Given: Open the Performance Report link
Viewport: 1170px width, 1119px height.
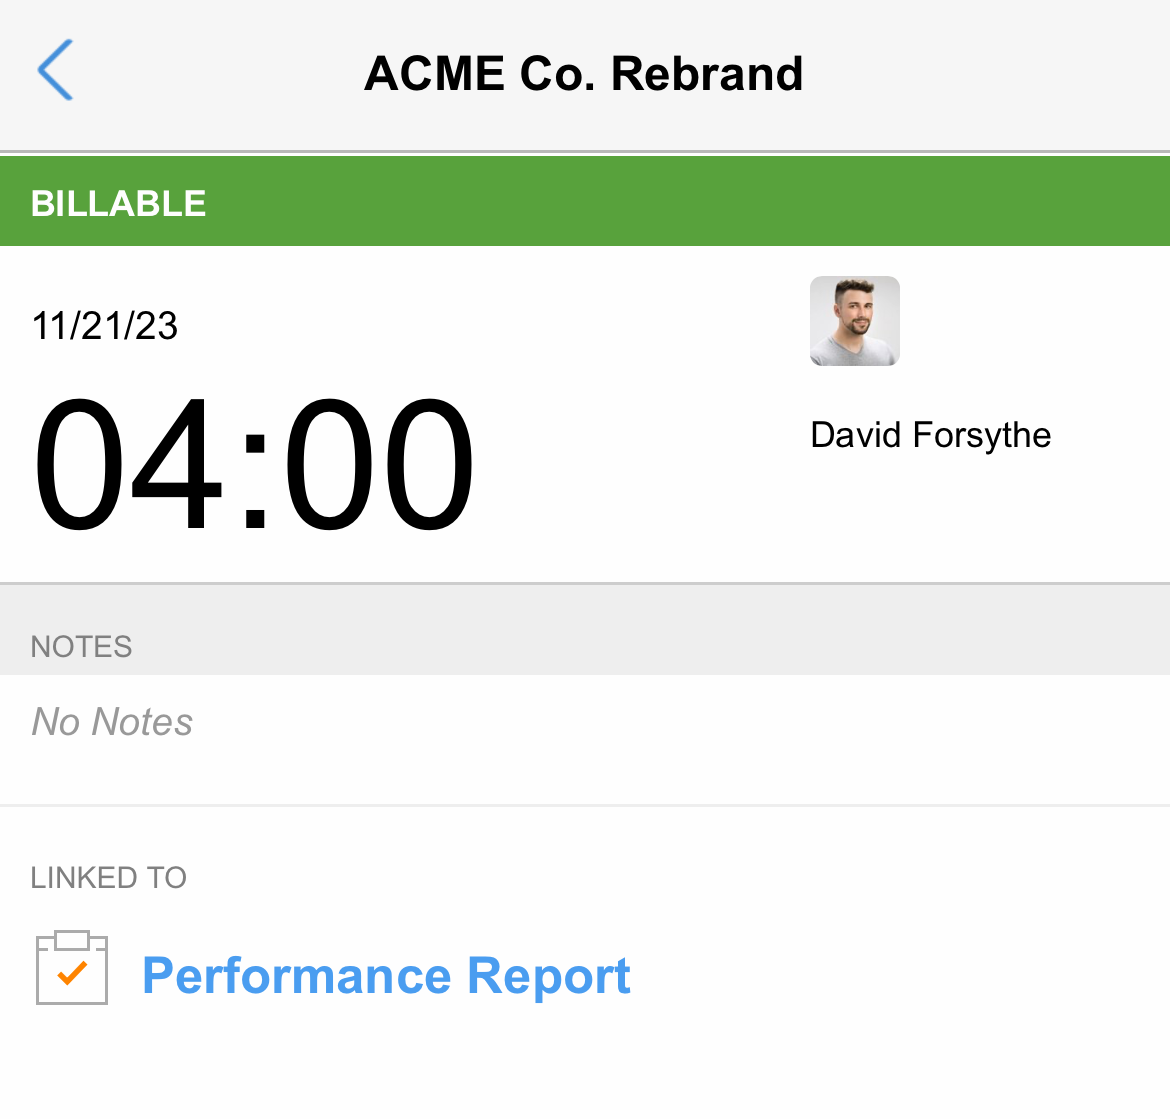Looking at the screenshot, I should [x=386, y=976].
